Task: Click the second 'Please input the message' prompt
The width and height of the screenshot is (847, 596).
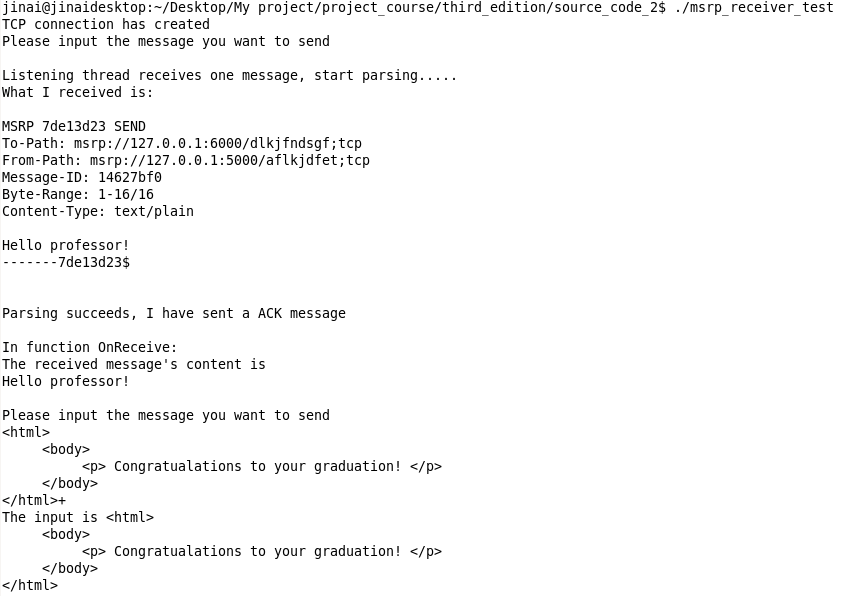Action: tap(166, 416)
